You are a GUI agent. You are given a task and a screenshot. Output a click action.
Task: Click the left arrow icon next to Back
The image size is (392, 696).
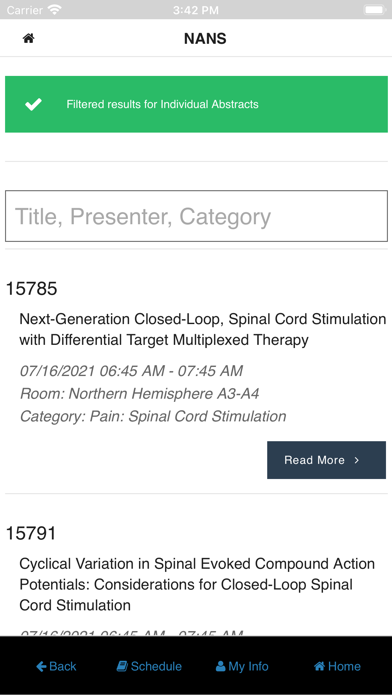click(41, 666)
